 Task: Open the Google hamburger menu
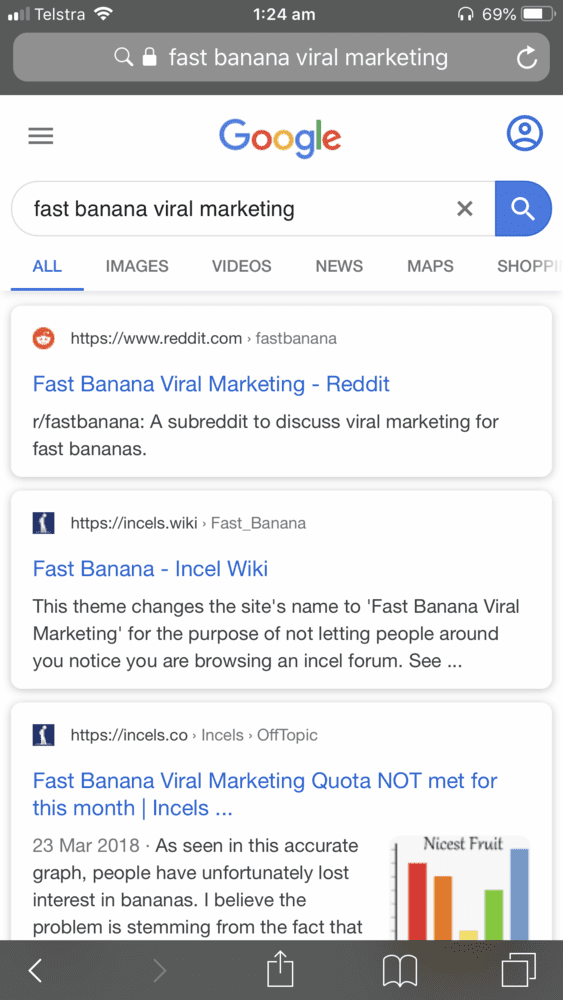point(41,135)
